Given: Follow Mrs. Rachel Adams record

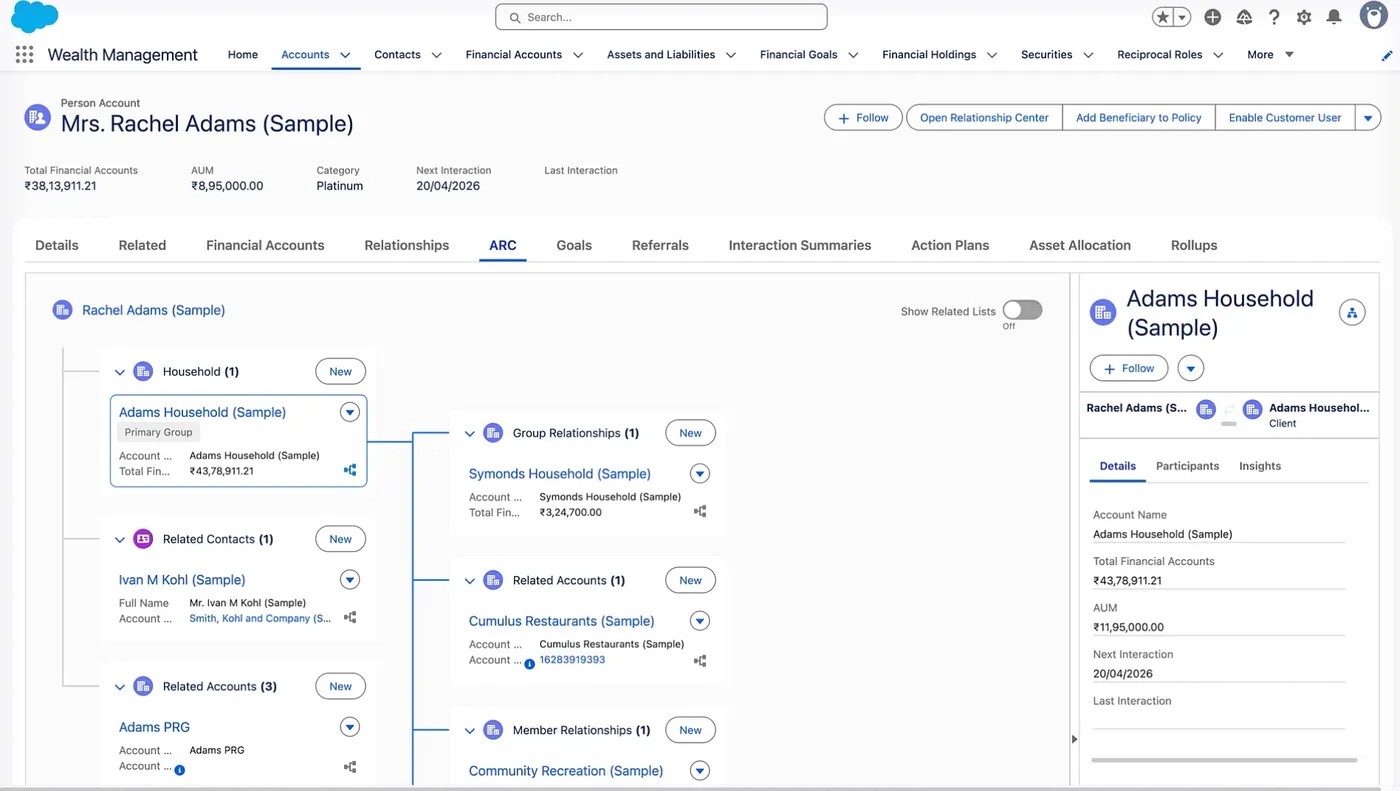Looking at the screenshot, I should coord(863,118).
